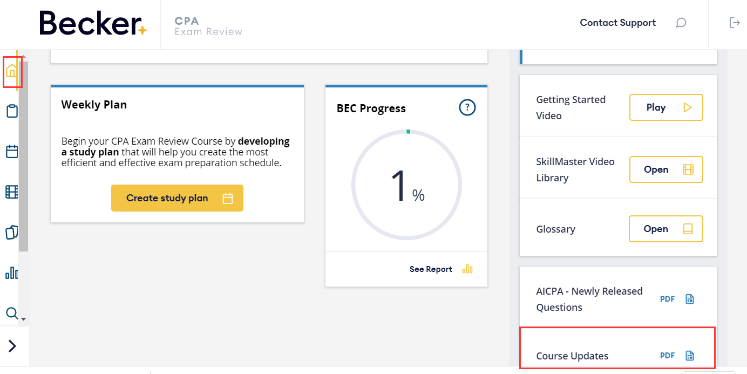Open the bar chart reports sidebar icon

[11, 273]
